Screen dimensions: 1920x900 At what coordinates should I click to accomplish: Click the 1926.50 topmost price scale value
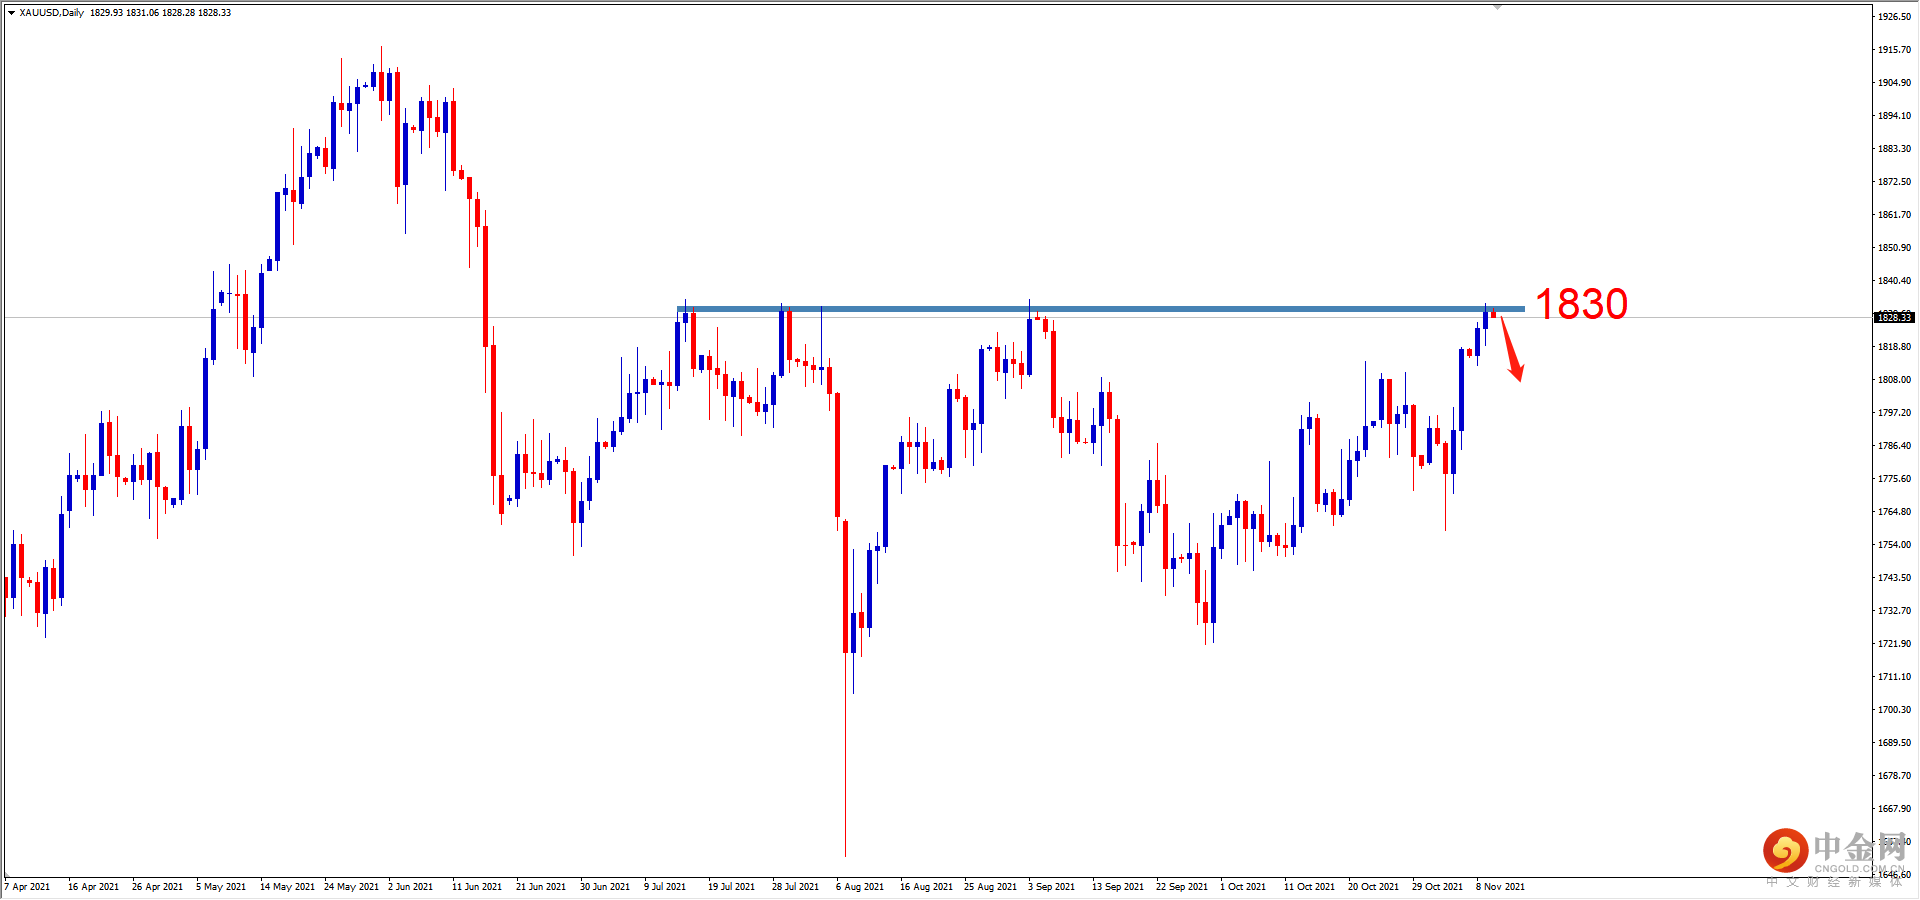point(1893,17)
